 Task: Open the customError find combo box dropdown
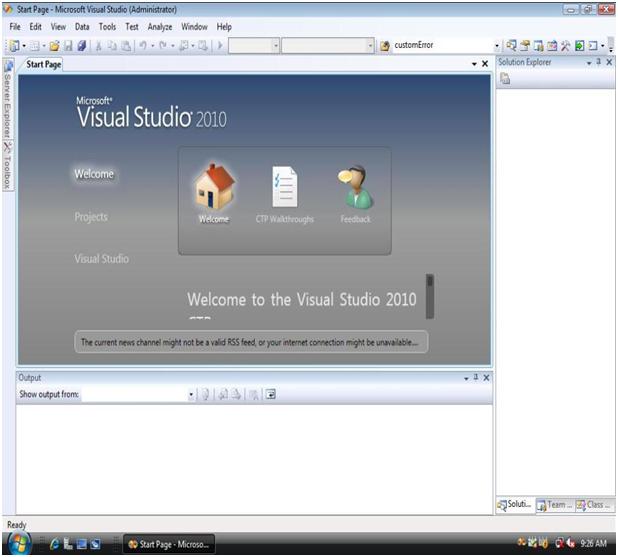point(498,45)
